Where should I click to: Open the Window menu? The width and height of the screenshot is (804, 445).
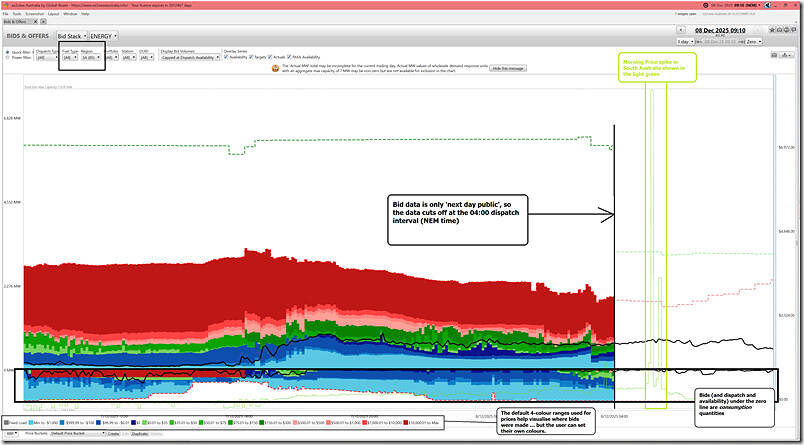(x=70, y=14)
